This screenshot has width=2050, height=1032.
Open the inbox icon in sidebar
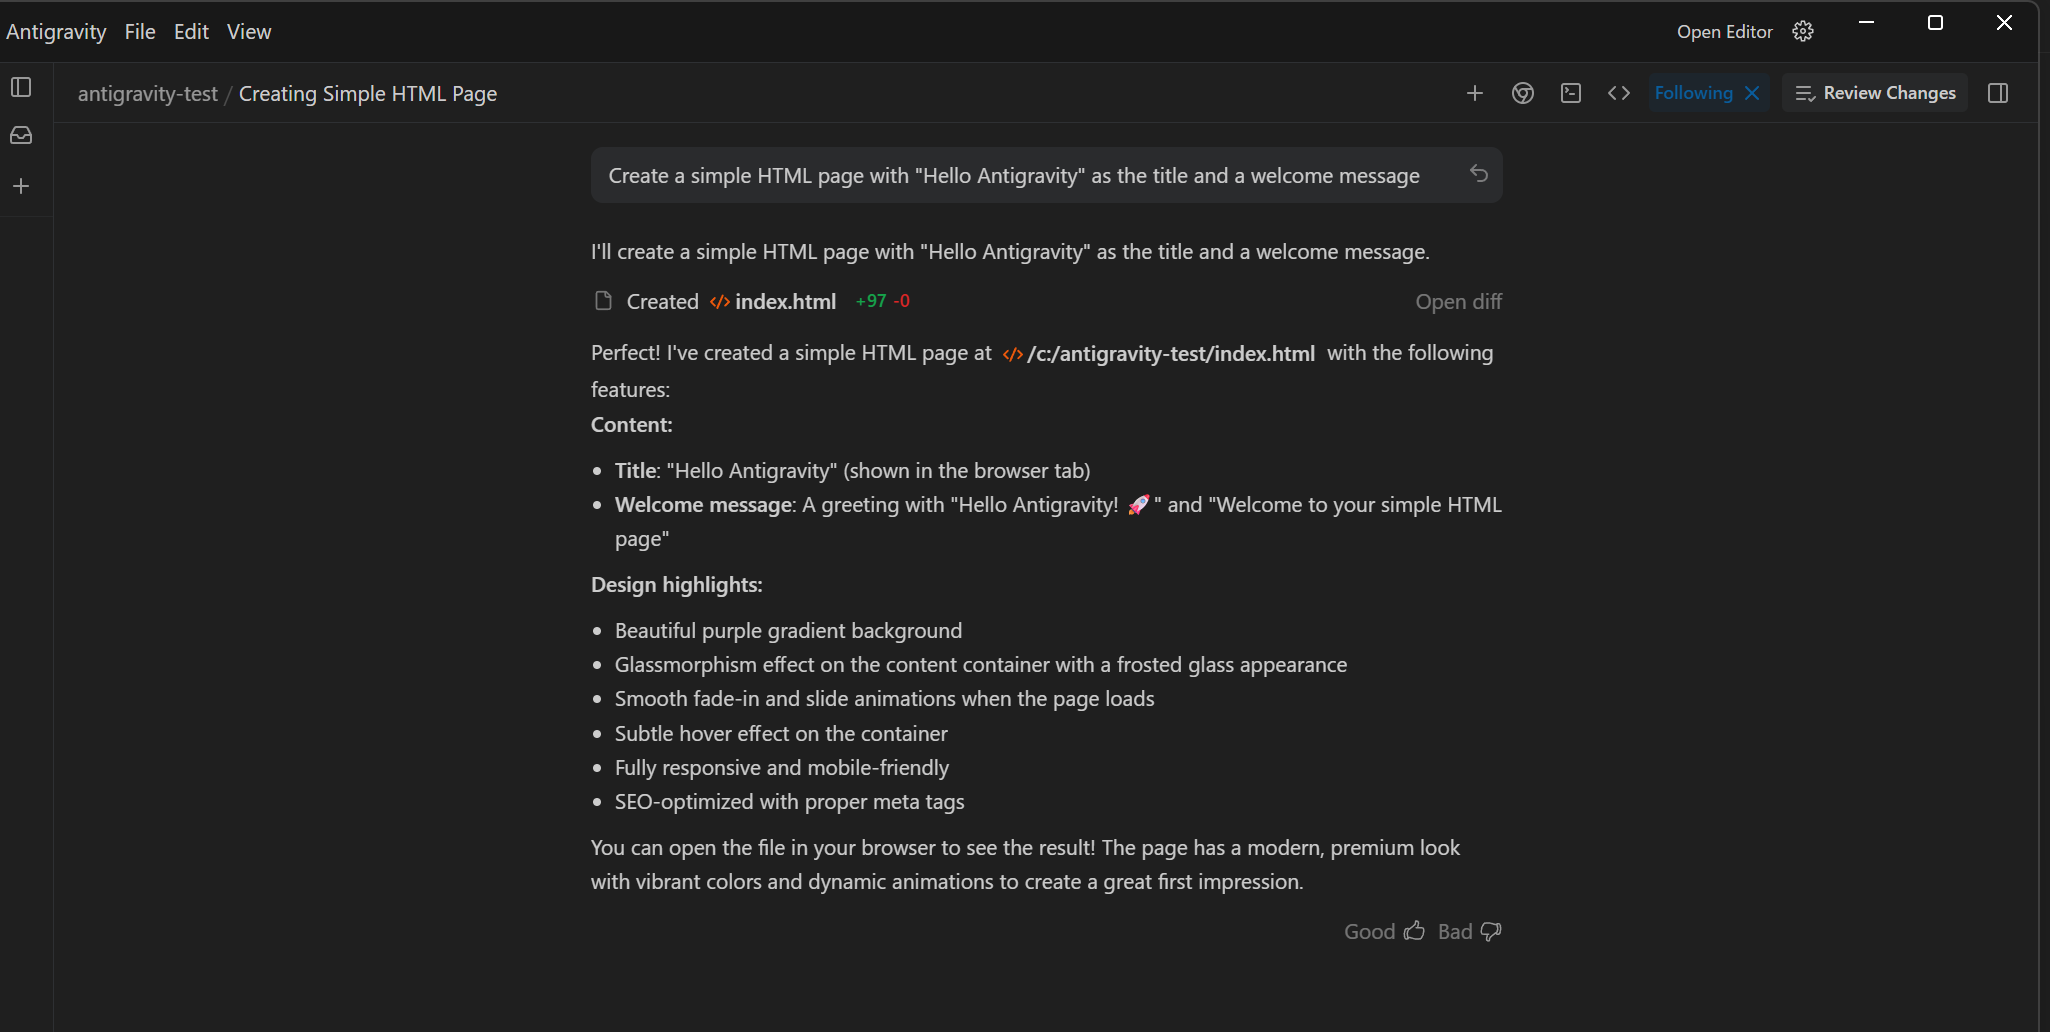[21, 136]
